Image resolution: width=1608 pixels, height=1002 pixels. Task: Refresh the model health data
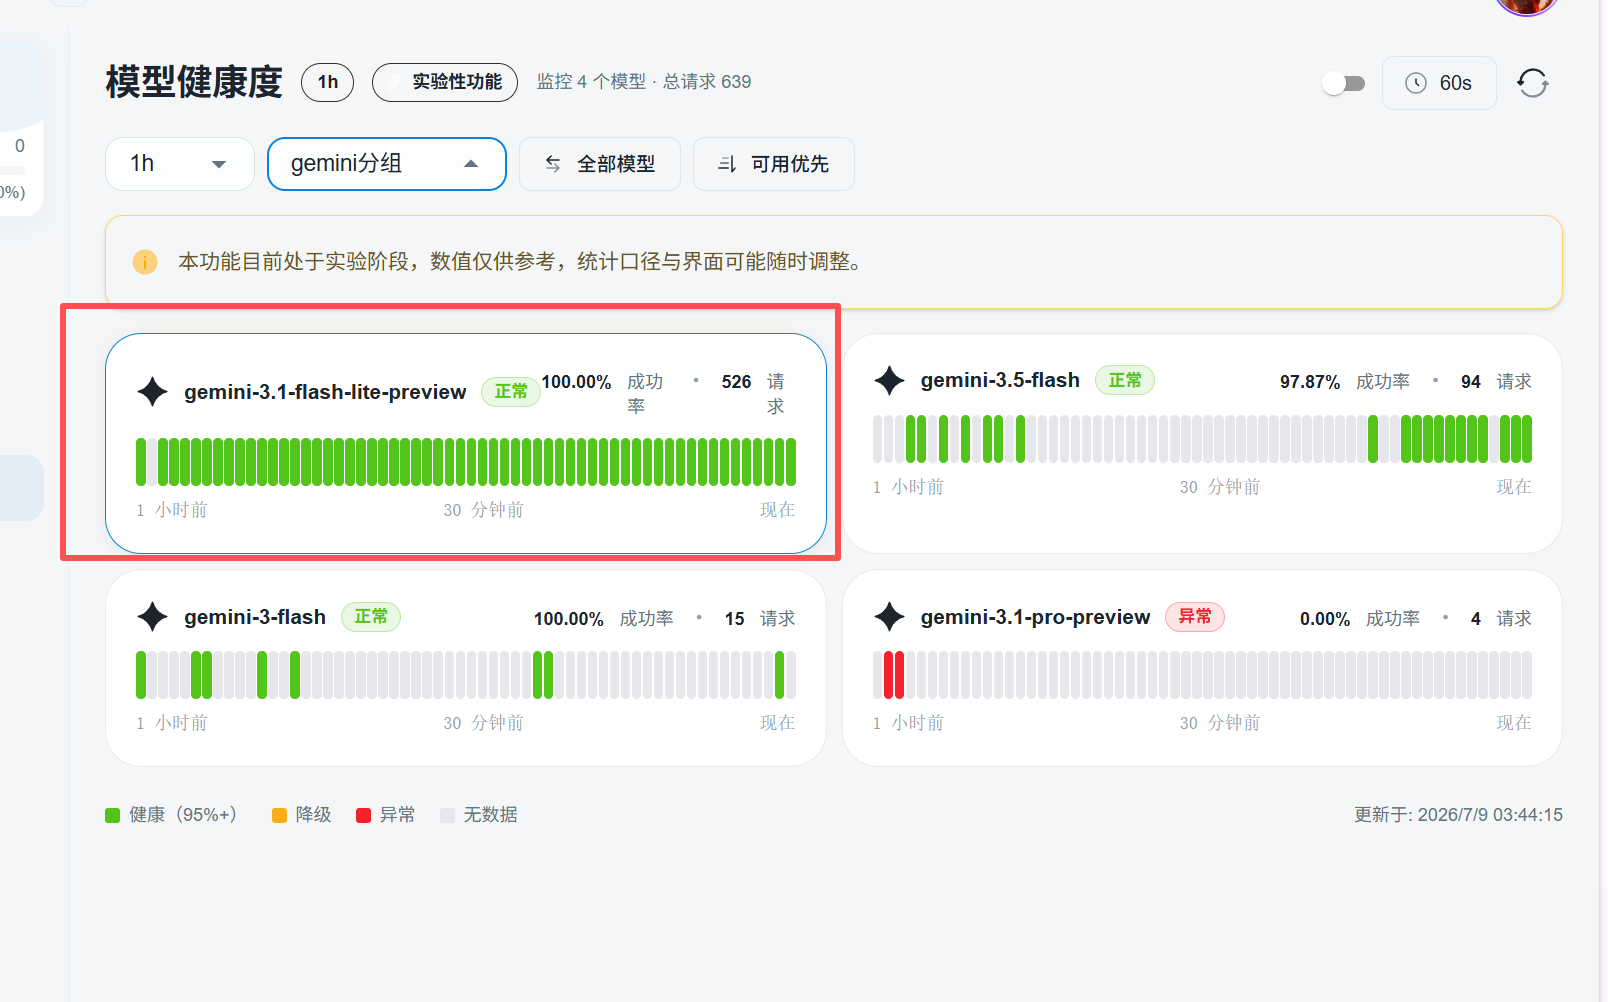[x=1532, y=83]
